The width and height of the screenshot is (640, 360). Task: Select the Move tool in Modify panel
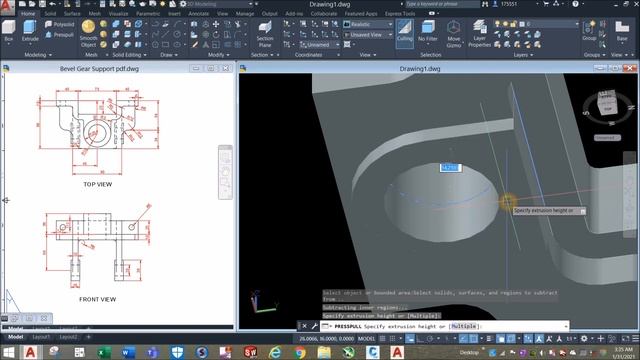pyautogui.click(x=216, y=24)
